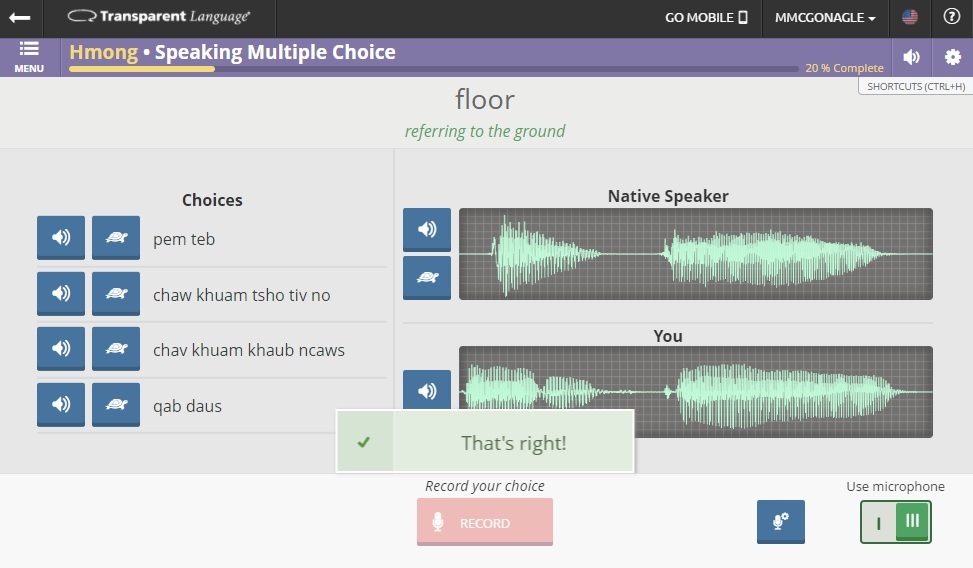This screenshot has width=973, height=568.
Task: Play audio for 'chav khuam khaub ncaws'
Action: 61,348
